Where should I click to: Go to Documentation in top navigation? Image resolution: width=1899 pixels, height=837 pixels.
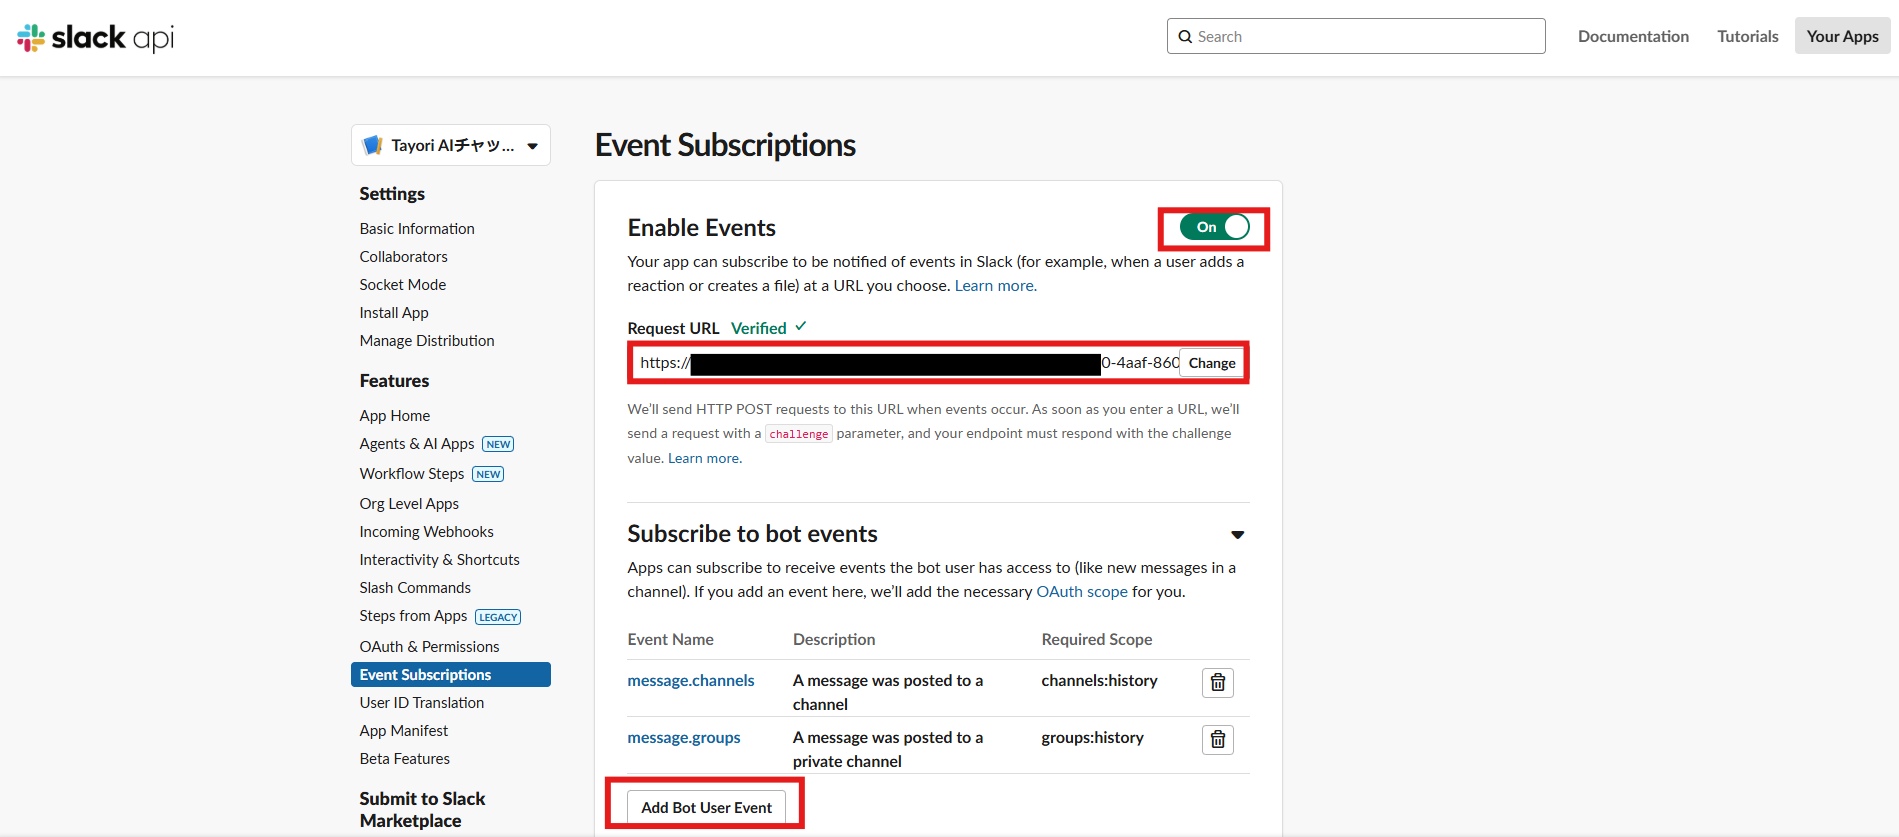pyautogui.click(x=1633, y=36)
